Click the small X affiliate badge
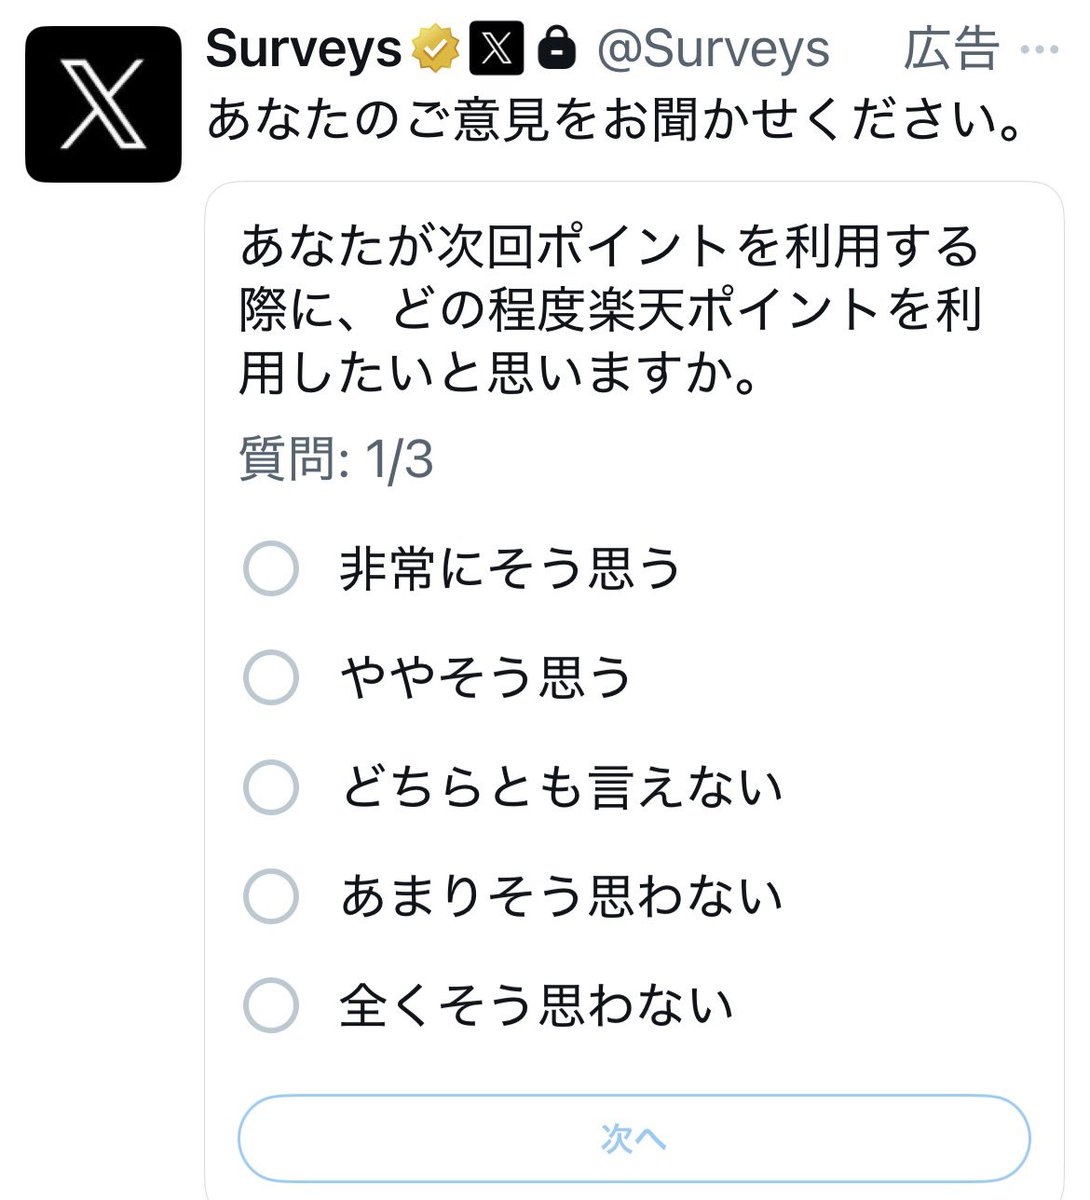The width and height of the screenshot is (1090, 1200). click(x=496, y=49)
